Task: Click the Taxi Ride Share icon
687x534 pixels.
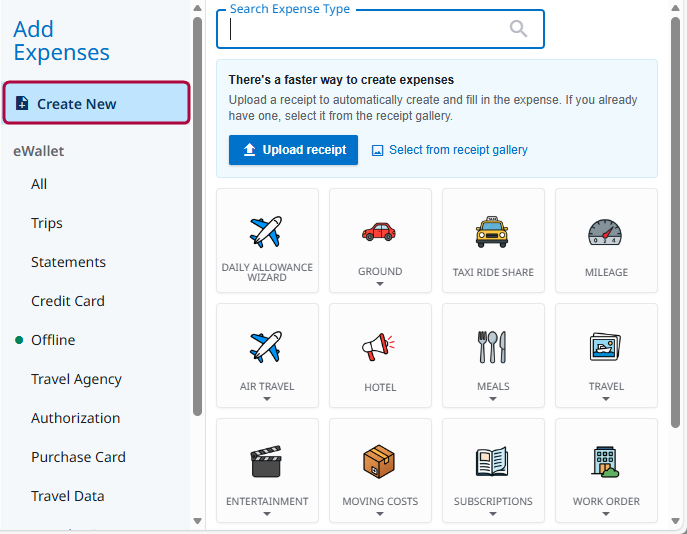Action: (x=492, y=232)
